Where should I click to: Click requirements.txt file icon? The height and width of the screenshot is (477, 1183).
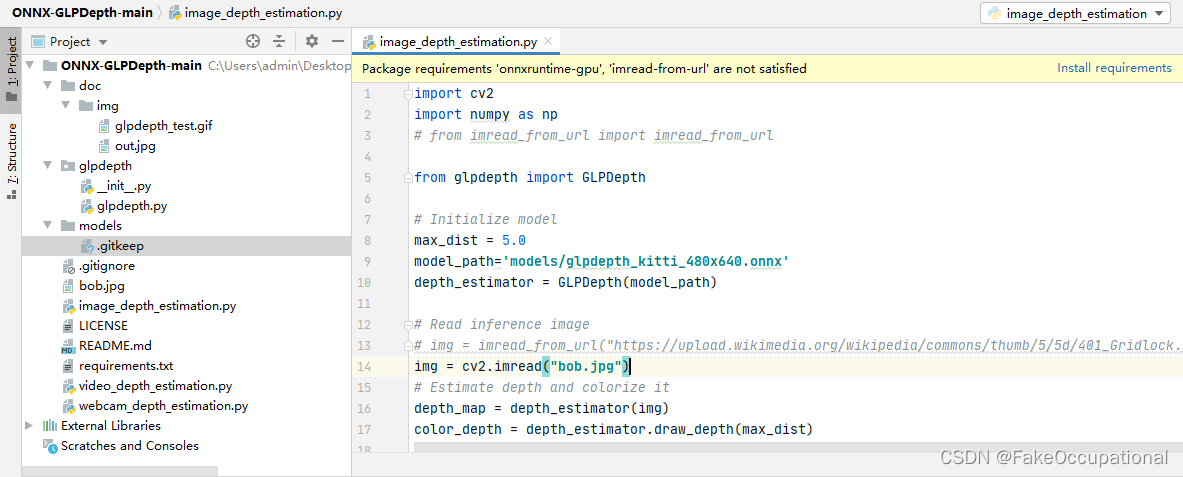(x=69, y=366)
